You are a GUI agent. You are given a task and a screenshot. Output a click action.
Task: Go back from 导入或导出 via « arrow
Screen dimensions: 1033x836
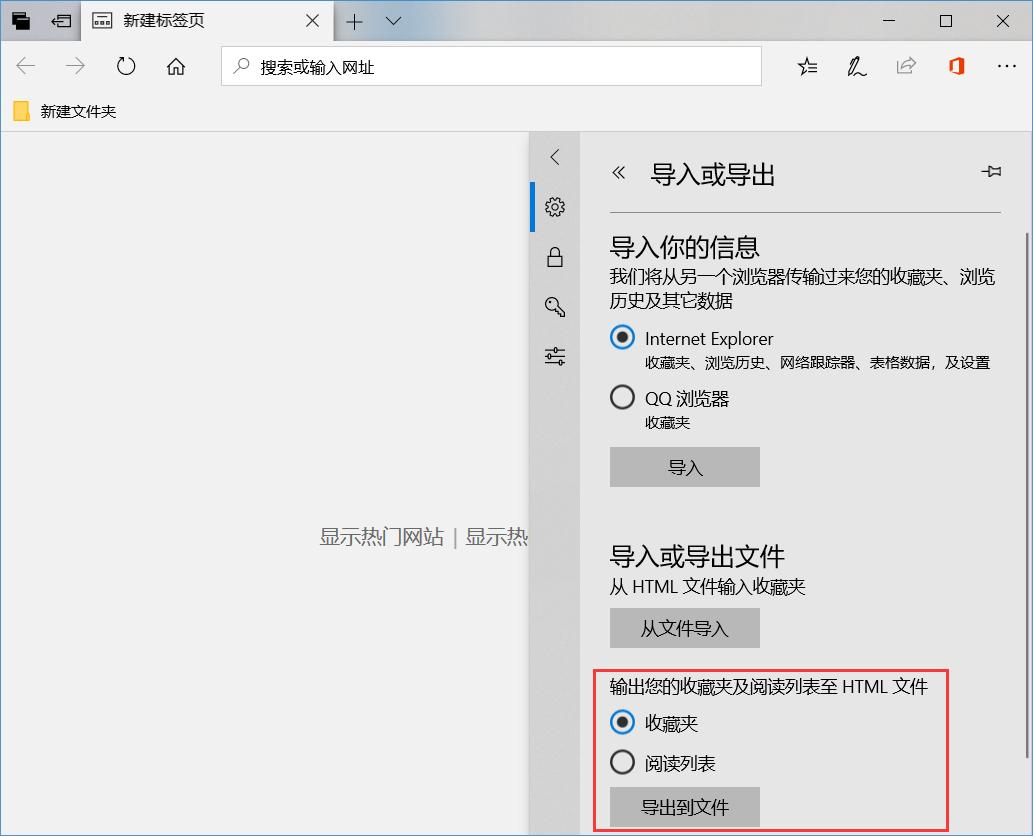coord(617,172)
